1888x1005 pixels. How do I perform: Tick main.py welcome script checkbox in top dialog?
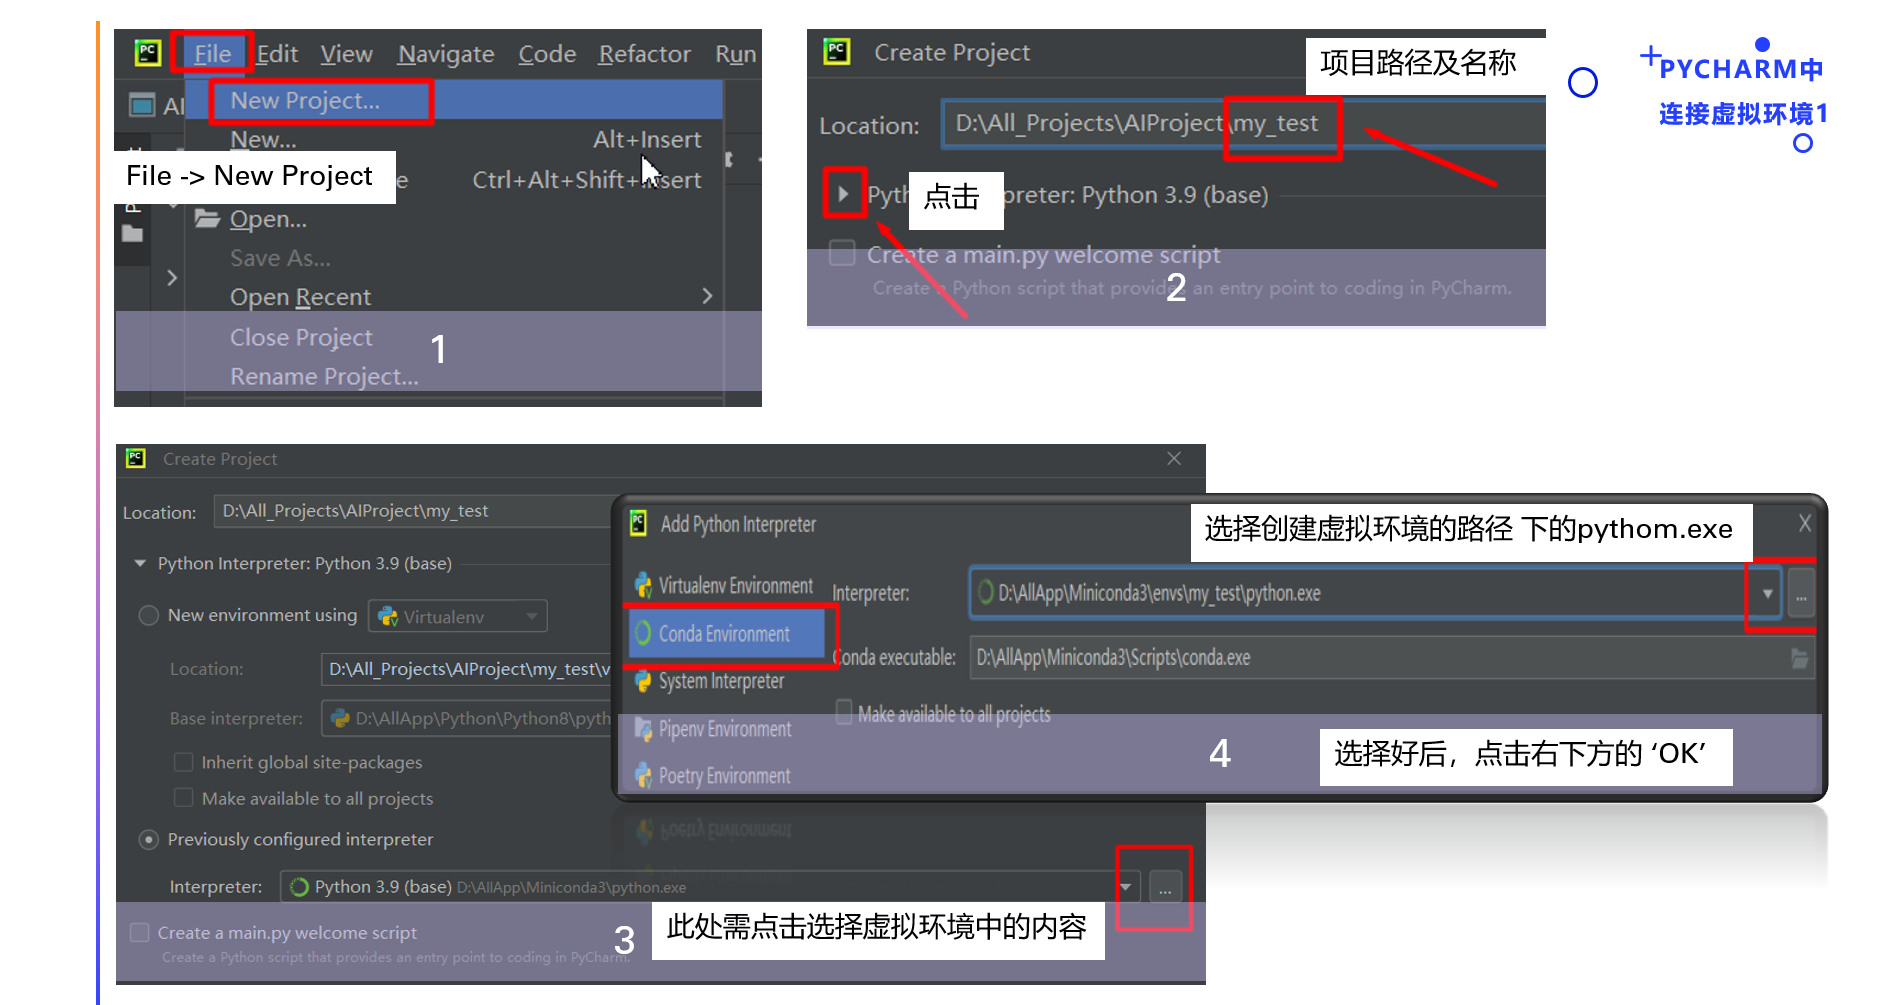843,253
